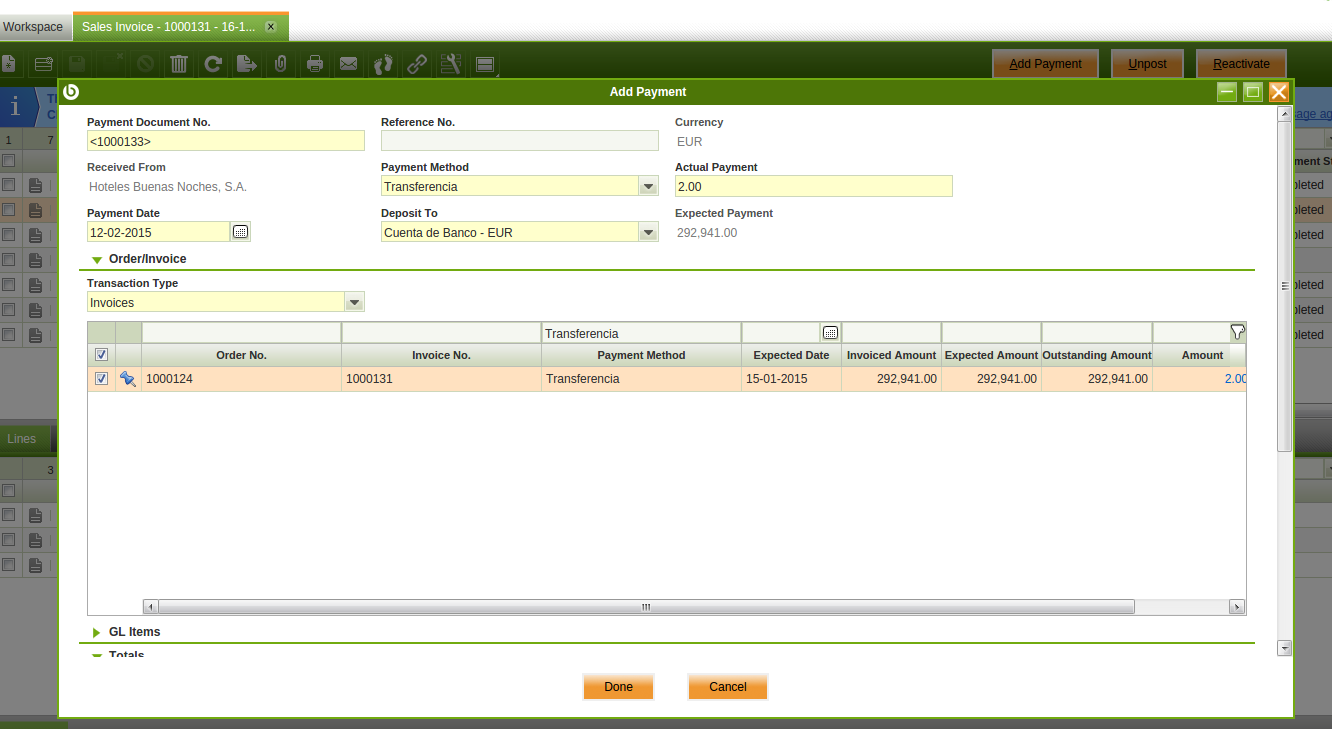
Task: Click the Actual Payment input field
Action: pos(813,186)
